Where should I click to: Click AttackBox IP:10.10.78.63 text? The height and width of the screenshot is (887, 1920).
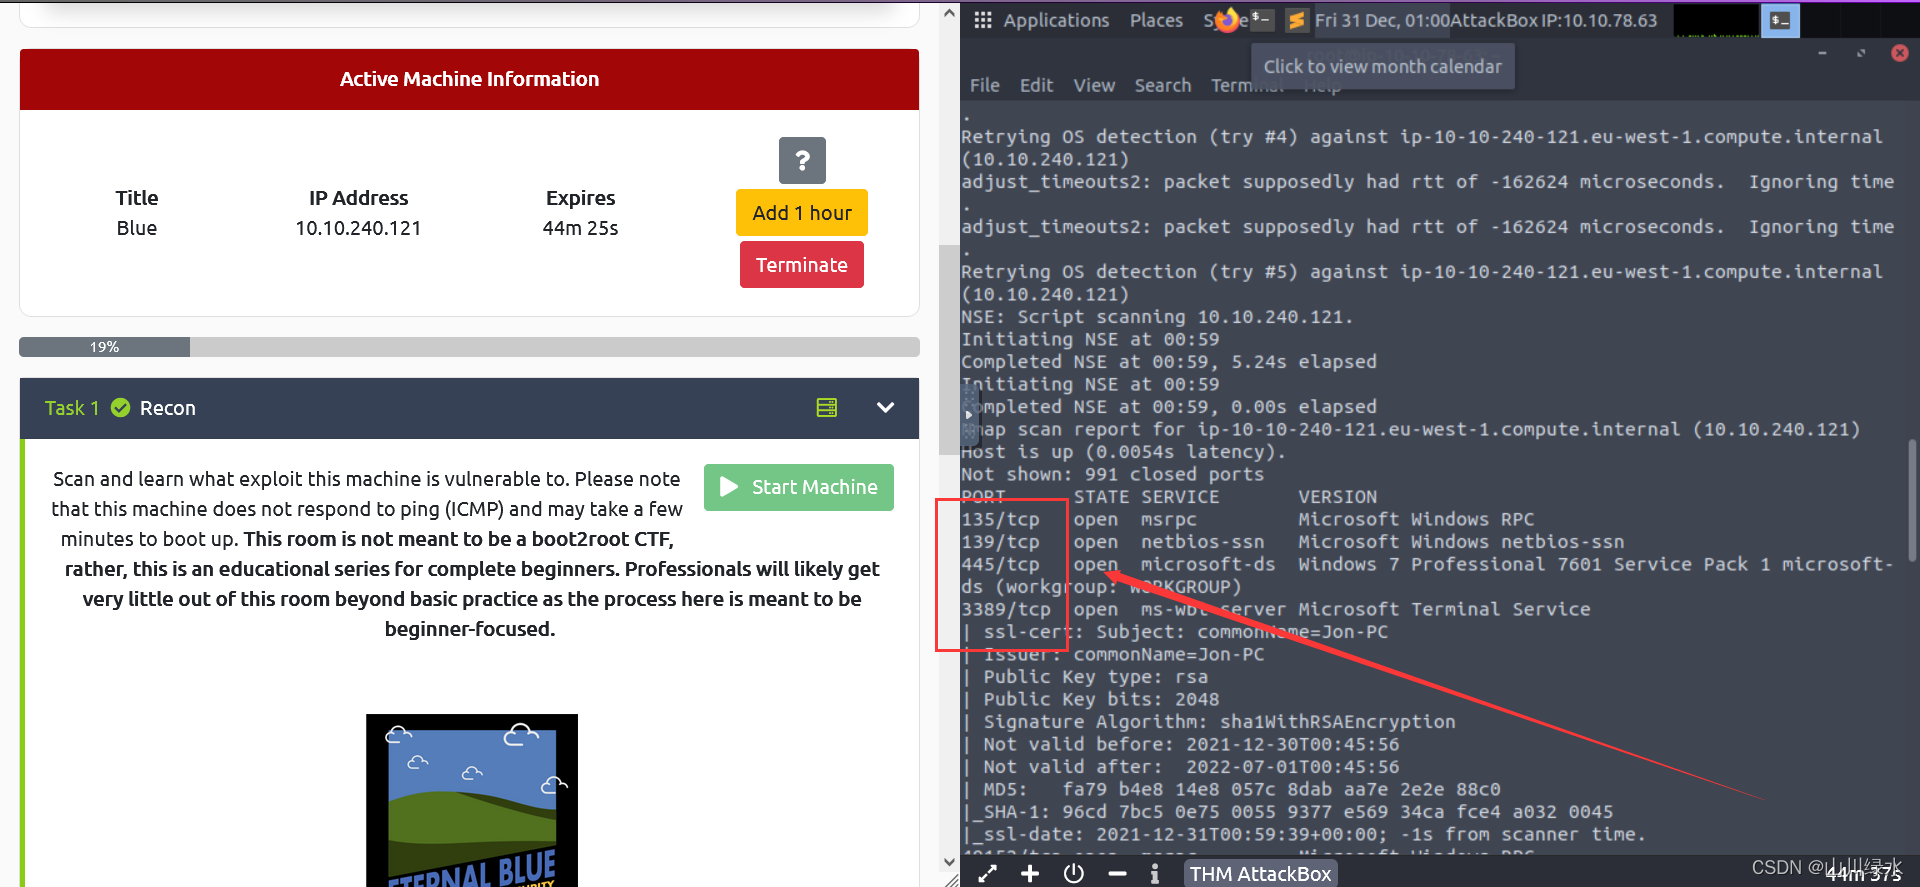click(x=1553, y=20)
